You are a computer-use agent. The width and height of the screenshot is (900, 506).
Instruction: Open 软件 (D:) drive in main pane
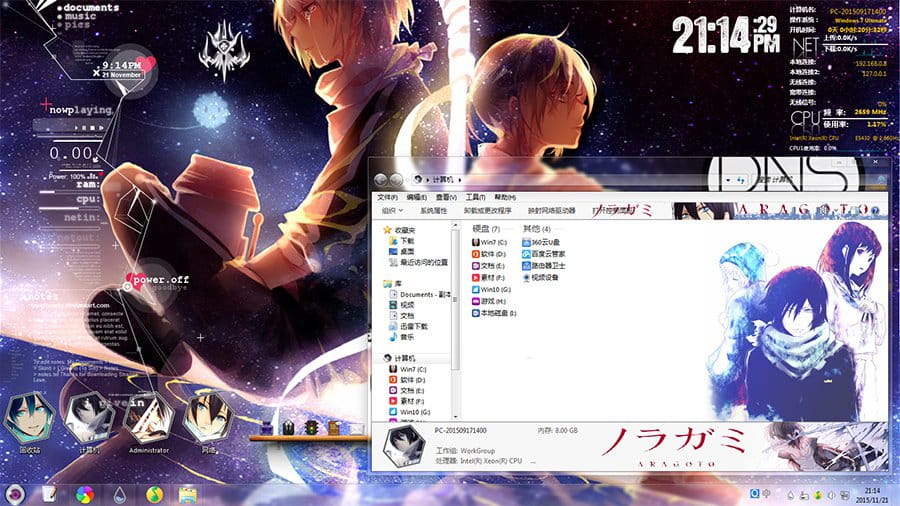489,254
